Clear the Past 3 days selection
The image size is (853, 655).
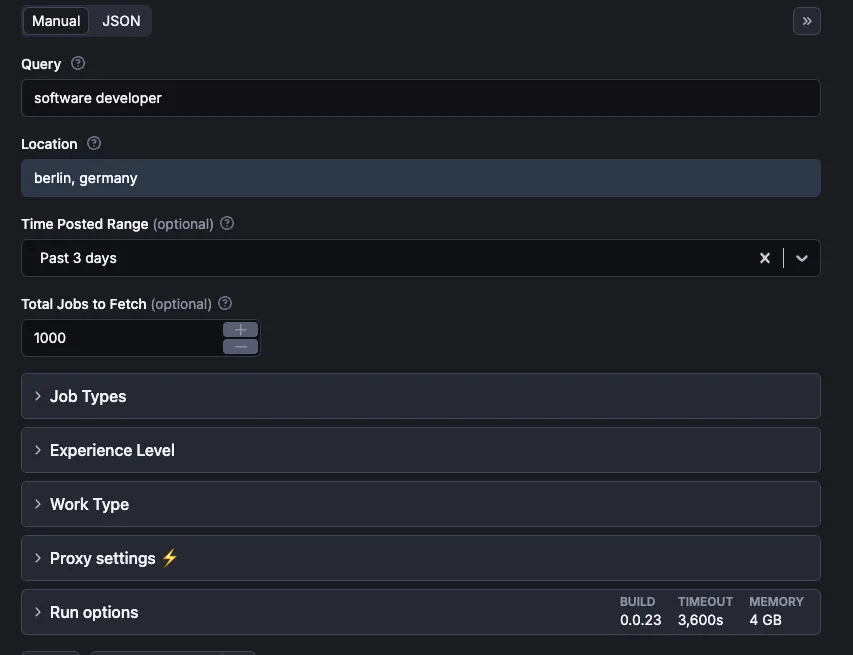pyautogui.click(x=764, y=258)
